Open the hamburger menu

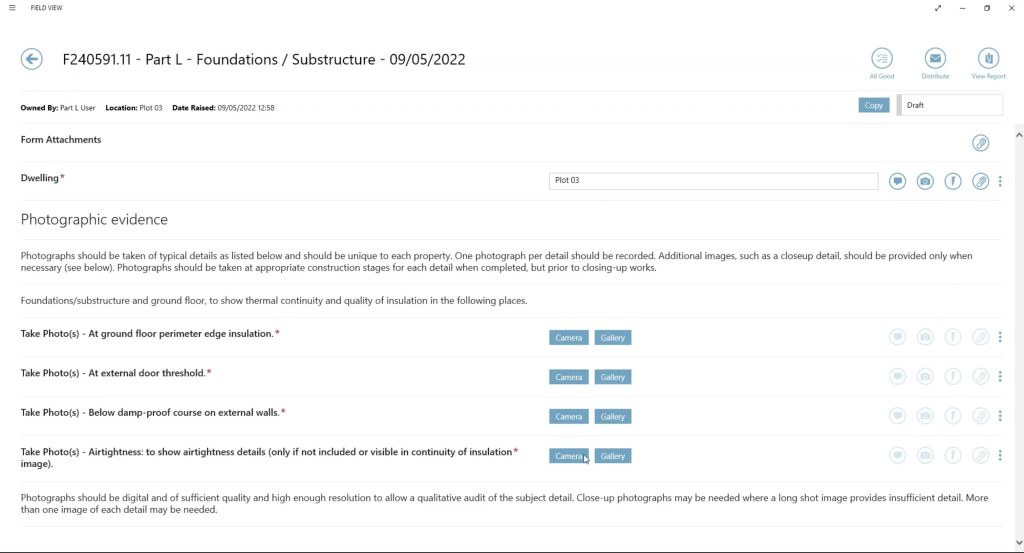[x=11, y=8]
